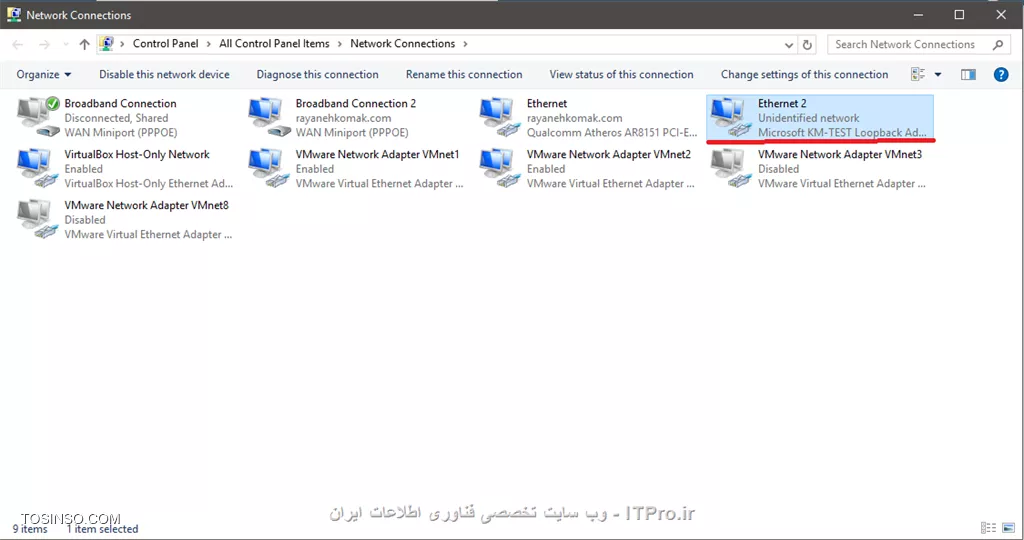Click 'Qualcomm Atheros AR8151 PCI-E...' text

point(612,133)
